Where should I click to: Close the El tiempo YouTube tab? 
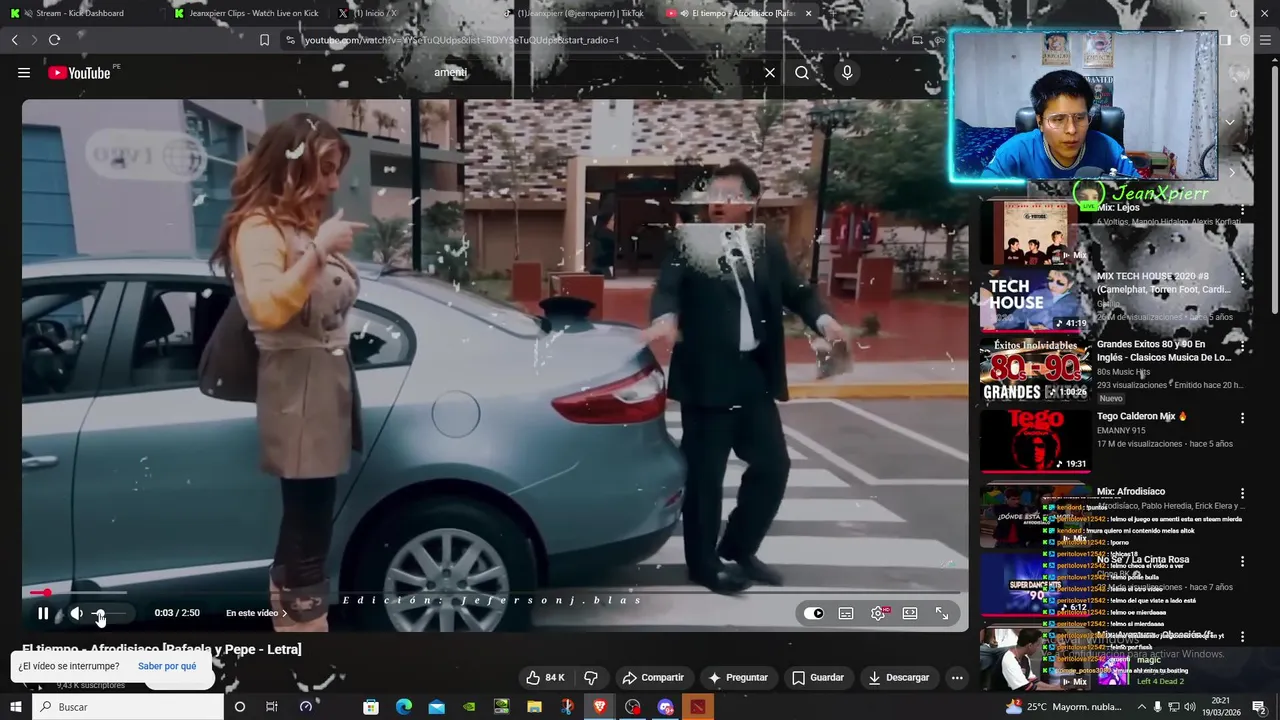pyautogui.click(x=808, y=13)
